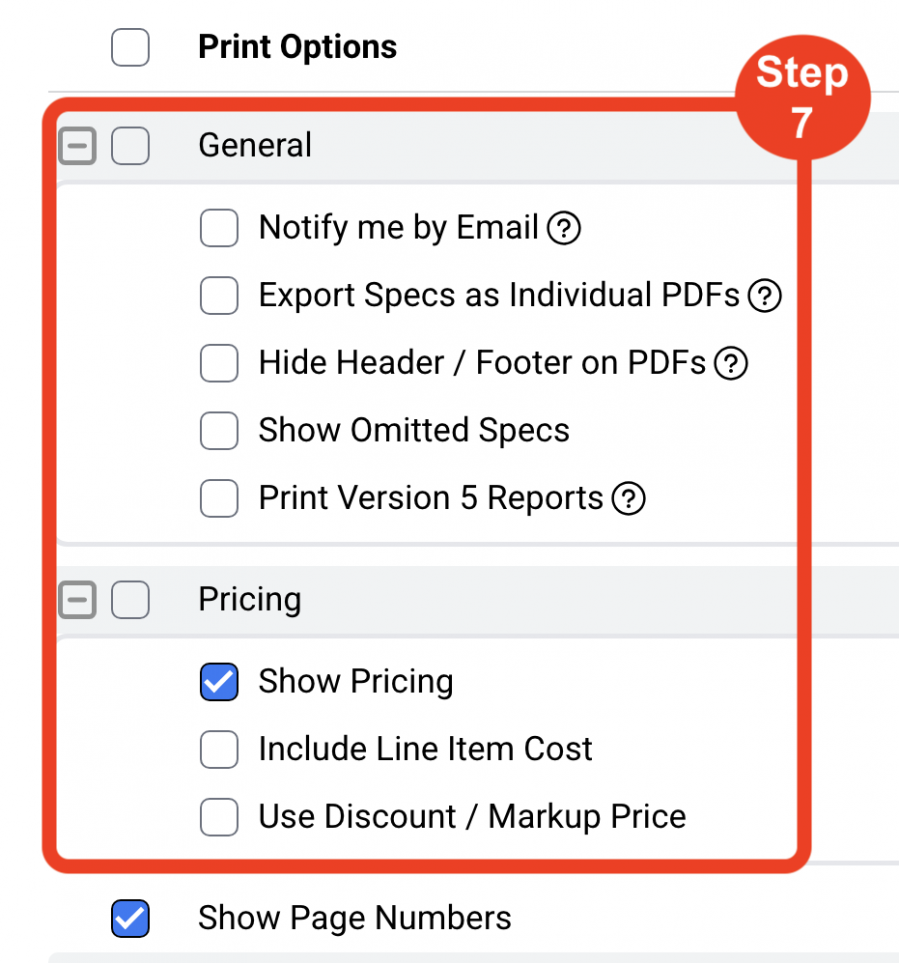Check the Print Options master checkbox
Image resolution: width=899 pixels, height=963 pixels.
(130, 48)
